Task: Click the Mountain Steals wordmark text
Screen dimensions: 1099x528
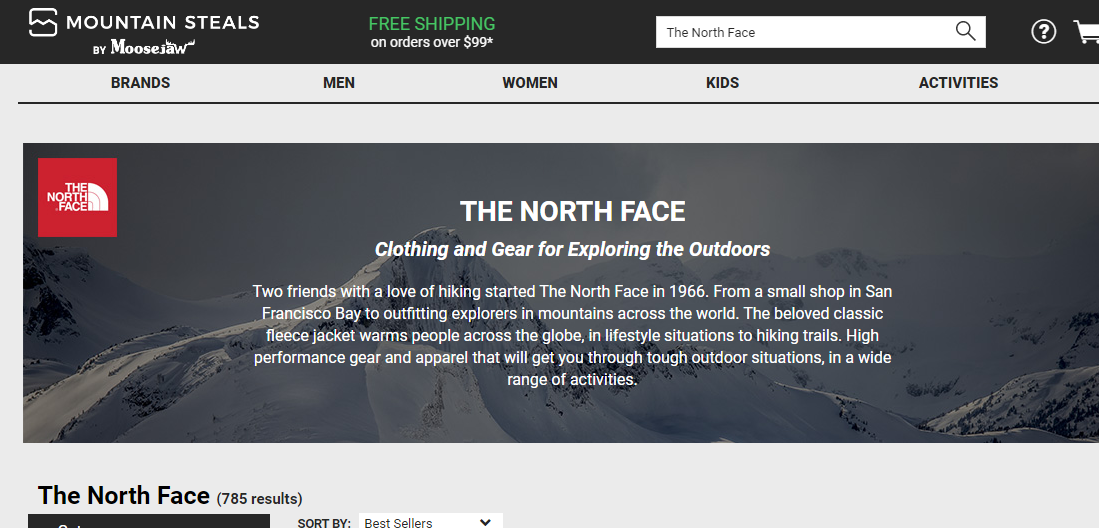Action: click(162, 22)
